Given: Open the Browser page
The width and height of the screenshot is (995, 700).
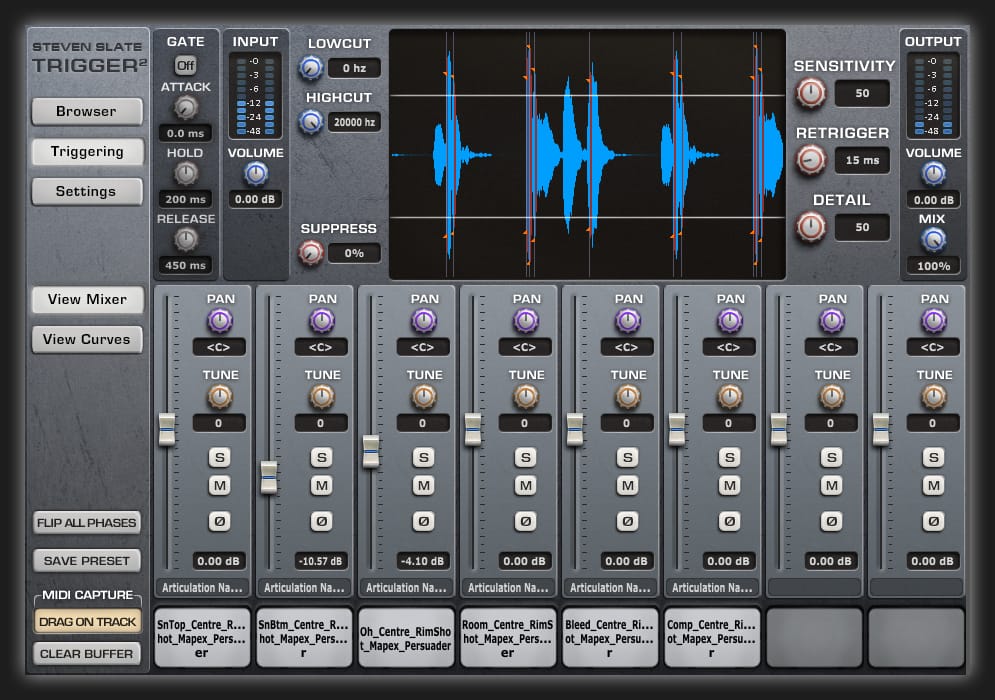Looking at the screenshot, I should point(87,112).
